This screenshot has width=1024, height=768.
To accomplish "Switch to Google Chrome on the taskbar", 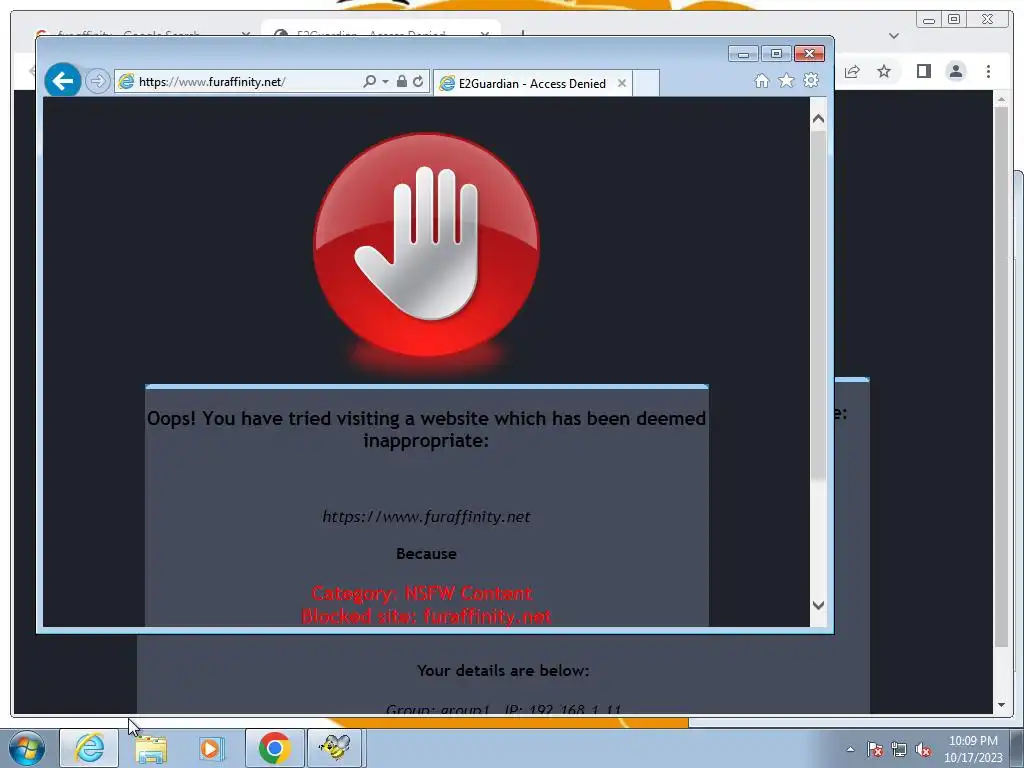I will point(274,748).
